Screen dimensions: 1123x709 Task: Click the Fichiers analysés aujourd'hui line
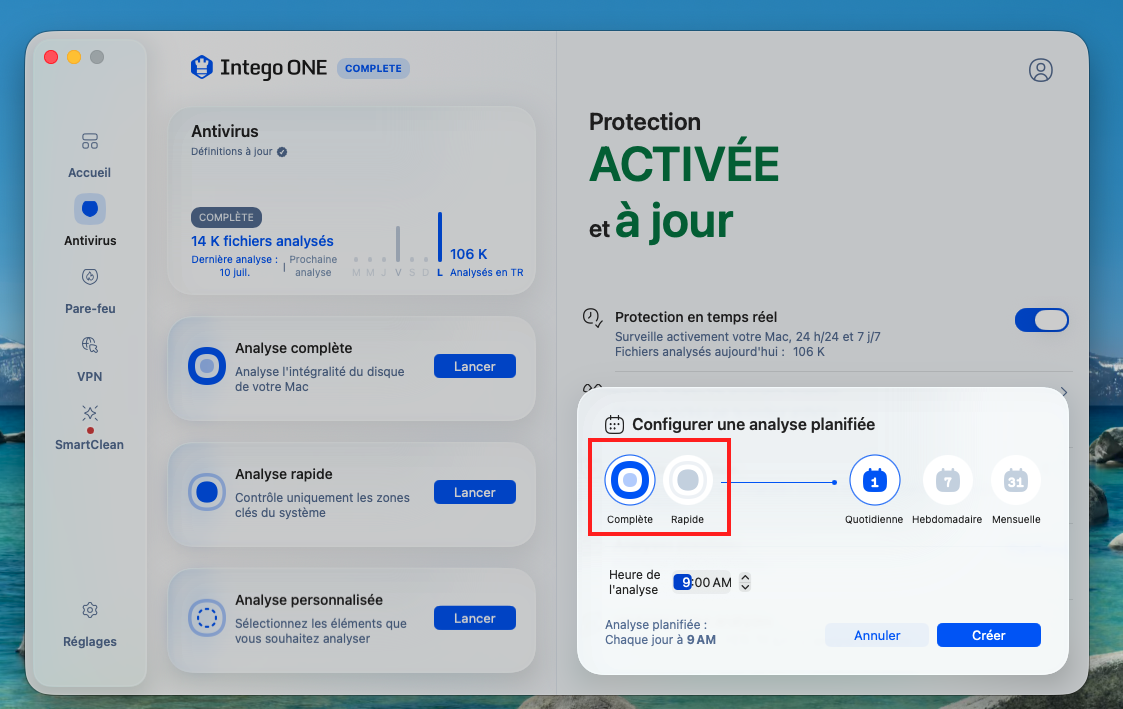720,352
